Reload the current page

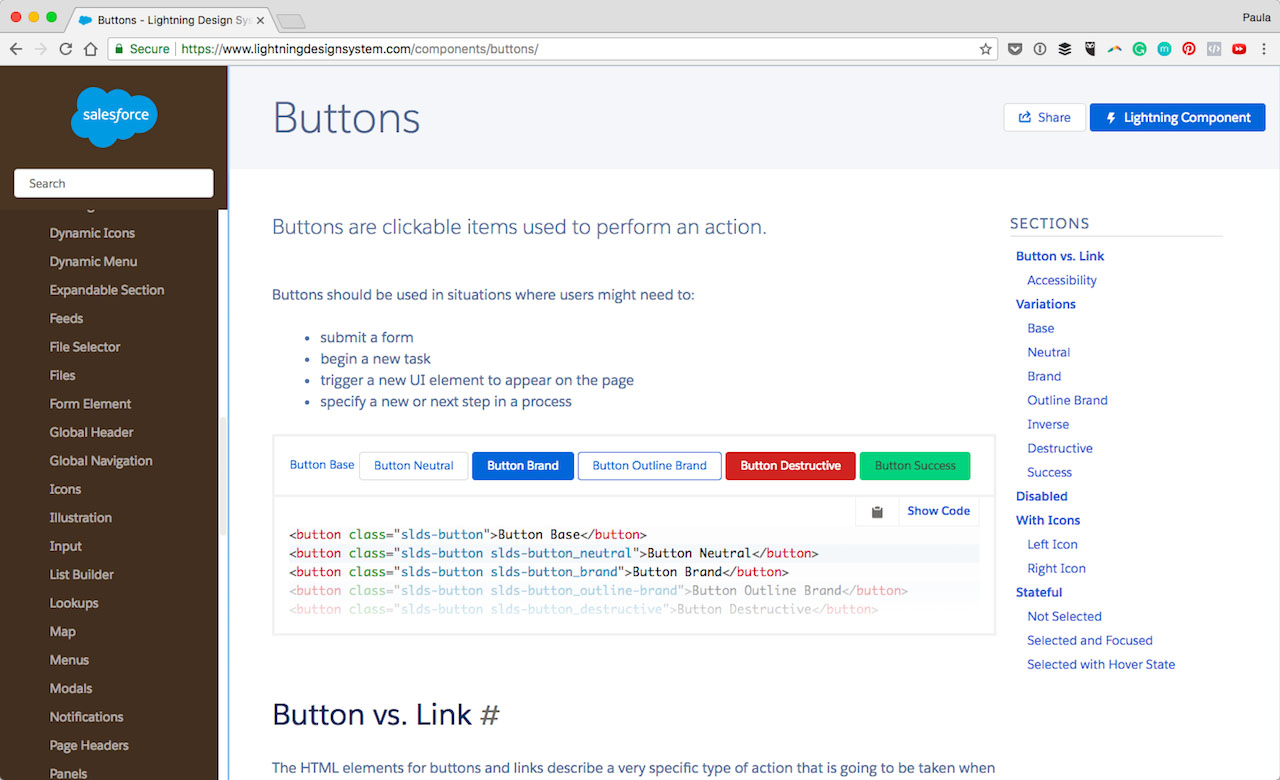click(66, 49)
